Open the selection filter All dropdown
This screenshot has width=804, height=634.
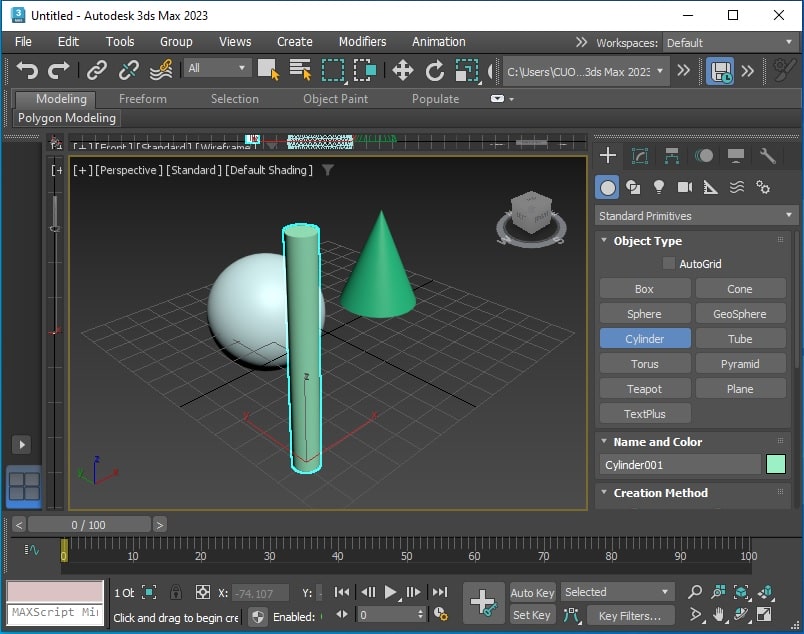(216, 68)
